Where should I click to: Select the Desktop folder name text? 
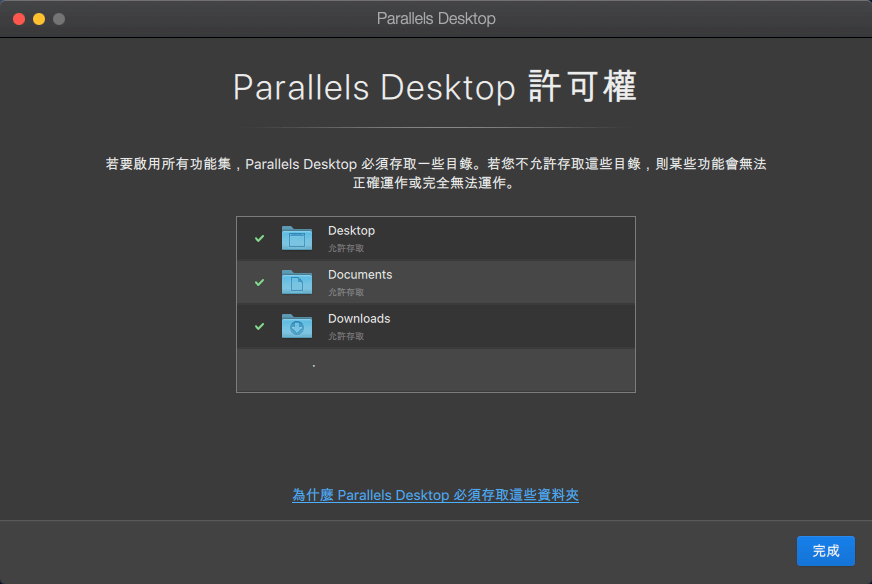click(x=351, y=231)
